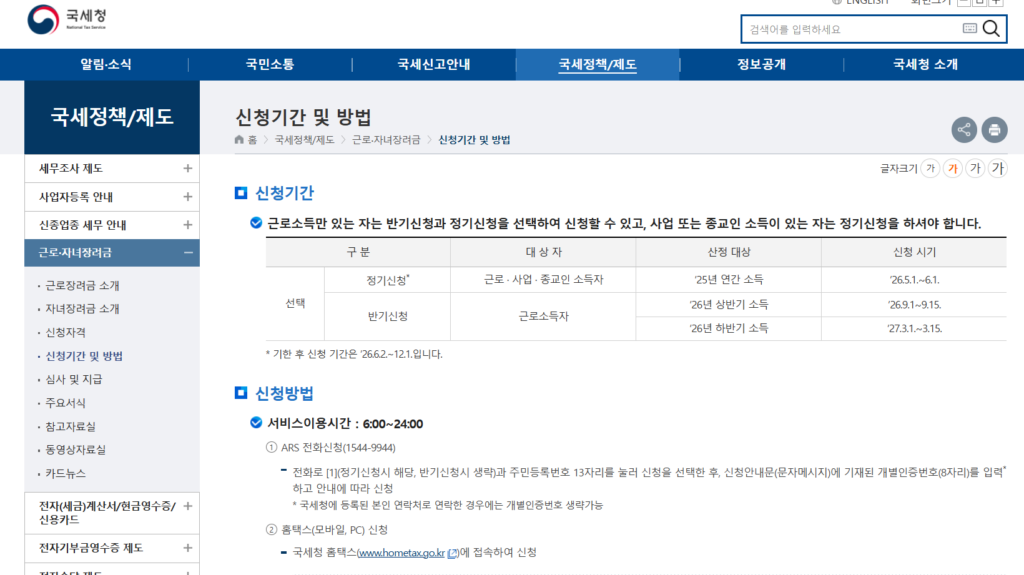
Task: Expand the 세무조사 제도 sidebar section
Action: pos(187,168)
